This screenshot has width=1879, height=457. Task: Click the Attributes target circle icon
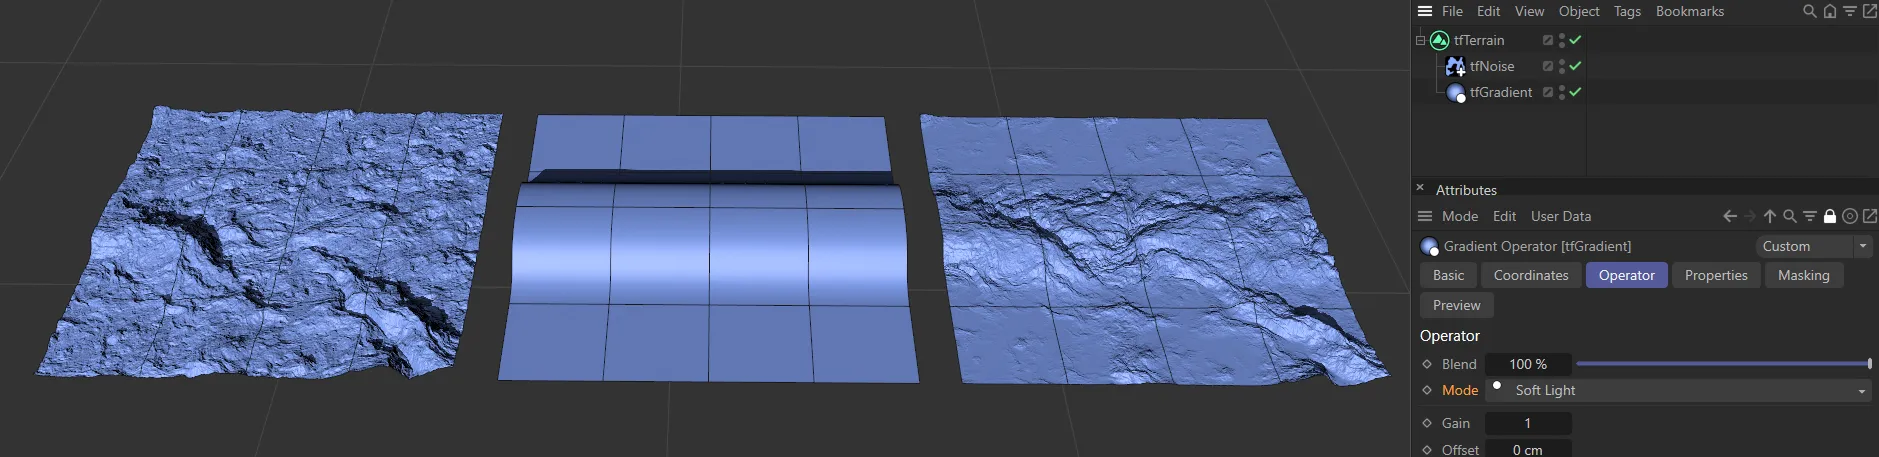pos(1850,216)
